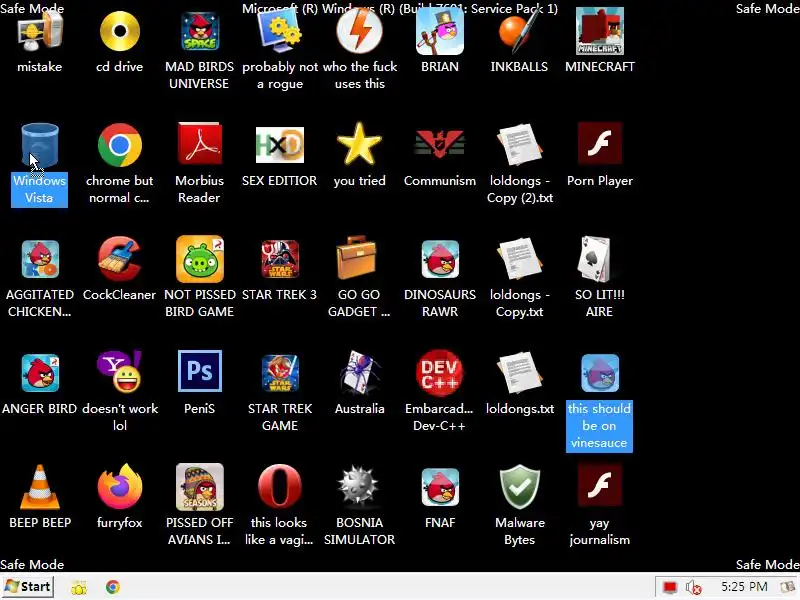Select 'loldongs - Copy.txt' document icon
The height and width of the screenshot is (600, 800).
click(519, 259)
